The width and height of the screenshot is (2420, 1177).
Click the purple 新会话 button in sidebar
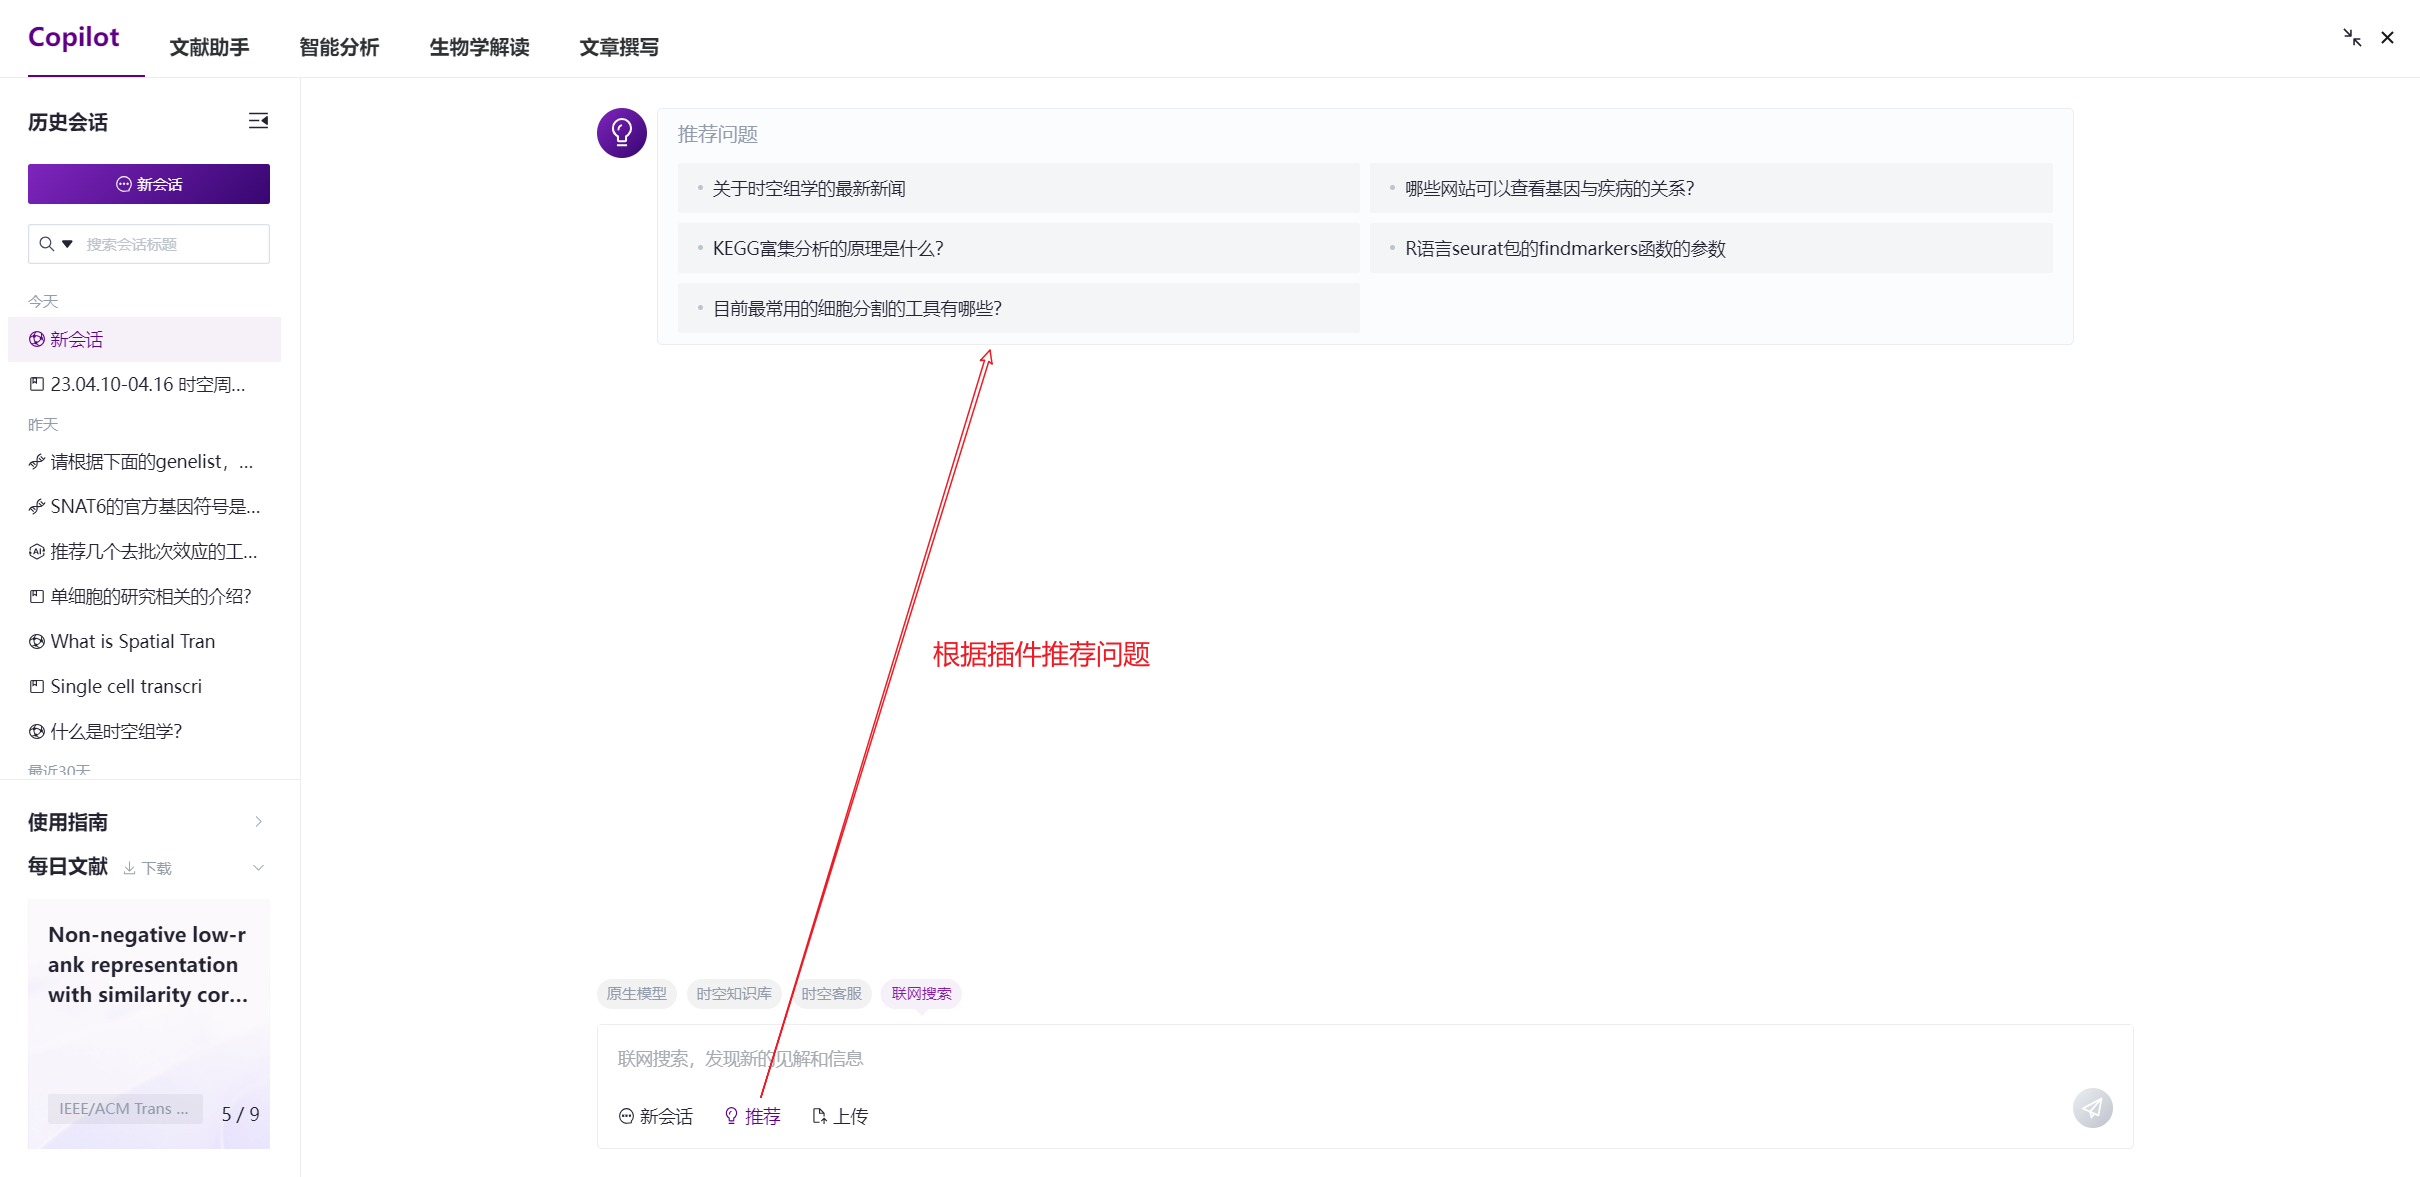[149, 184]
